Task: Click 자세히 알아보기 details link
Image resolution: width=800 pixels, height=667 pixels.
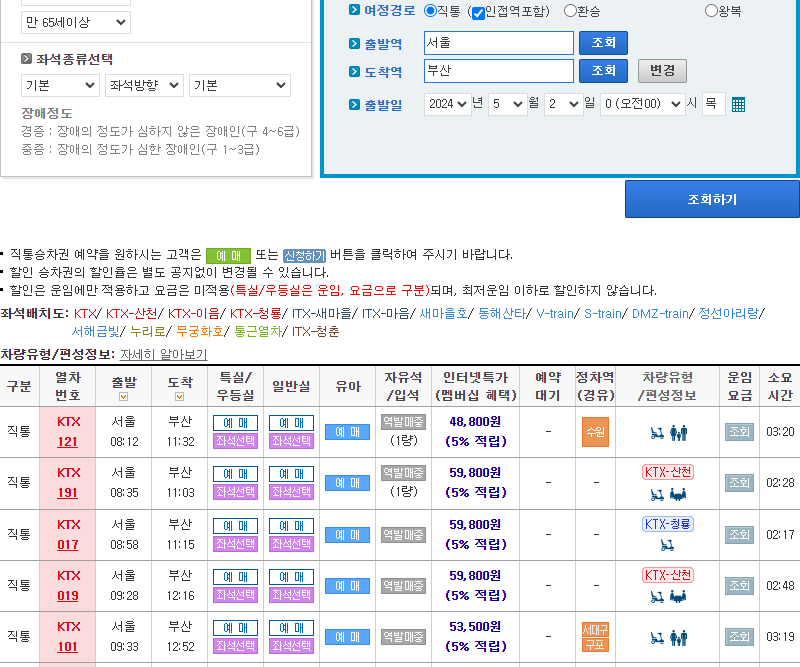Action: click(163, 355)
